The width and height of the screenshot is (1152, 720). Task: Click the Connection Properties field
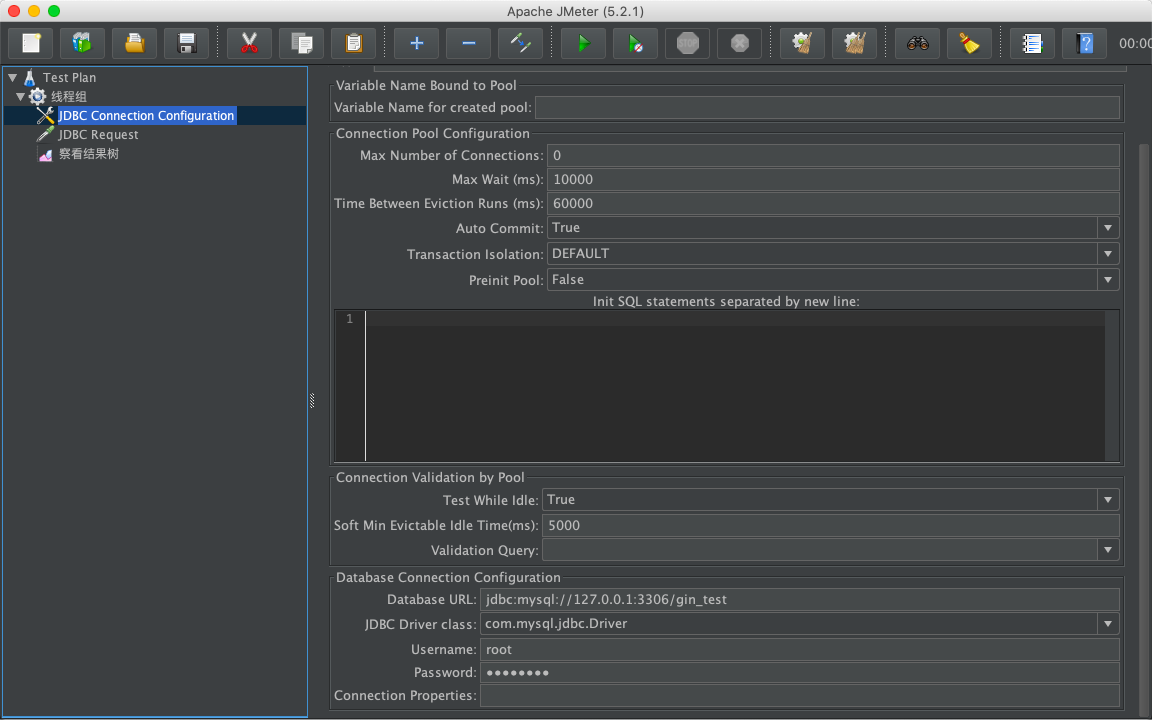[x=800, y=696]
